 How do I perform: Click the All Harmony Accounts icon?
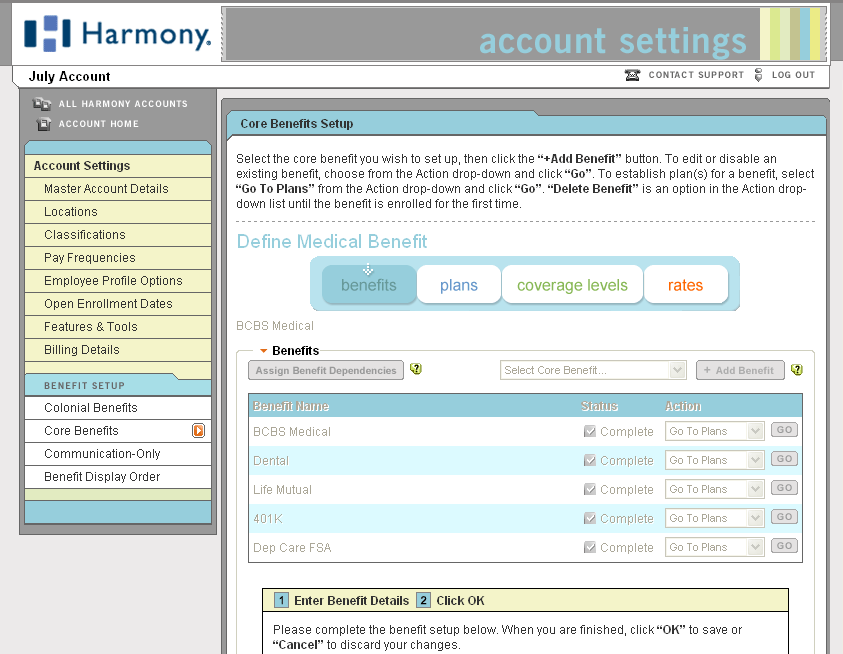pyautogui.click(x=42, y=104)
